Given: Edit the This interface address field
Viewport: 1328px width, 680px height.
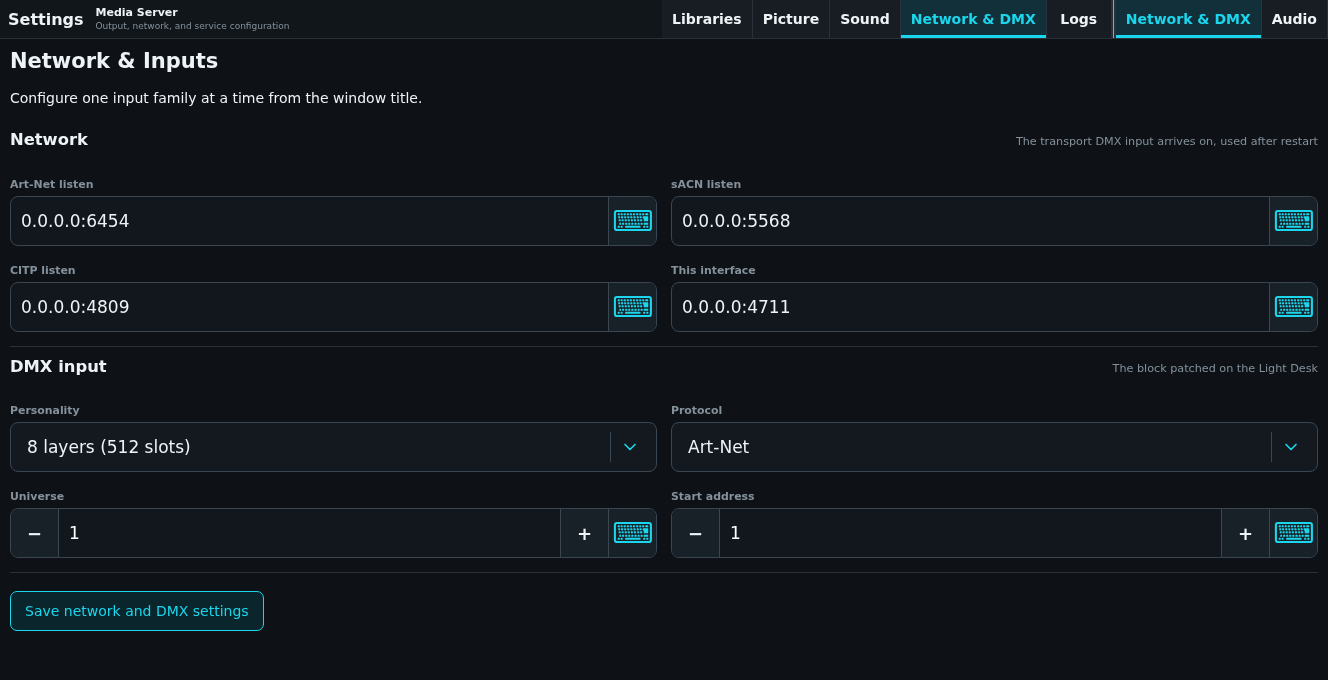Looking at the screenshot, I should [x=971, y=307].
